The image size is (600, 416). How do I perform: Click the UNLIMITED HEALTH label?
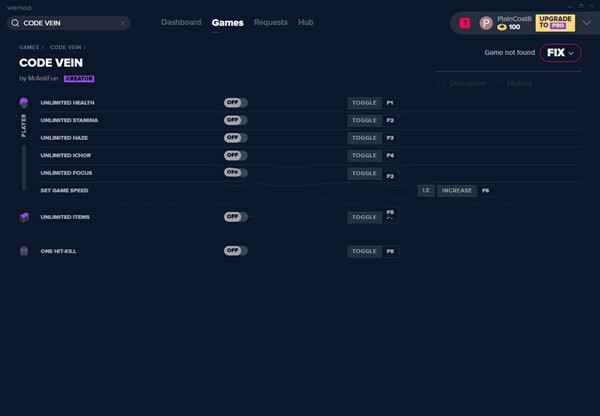tap(67, 103)
